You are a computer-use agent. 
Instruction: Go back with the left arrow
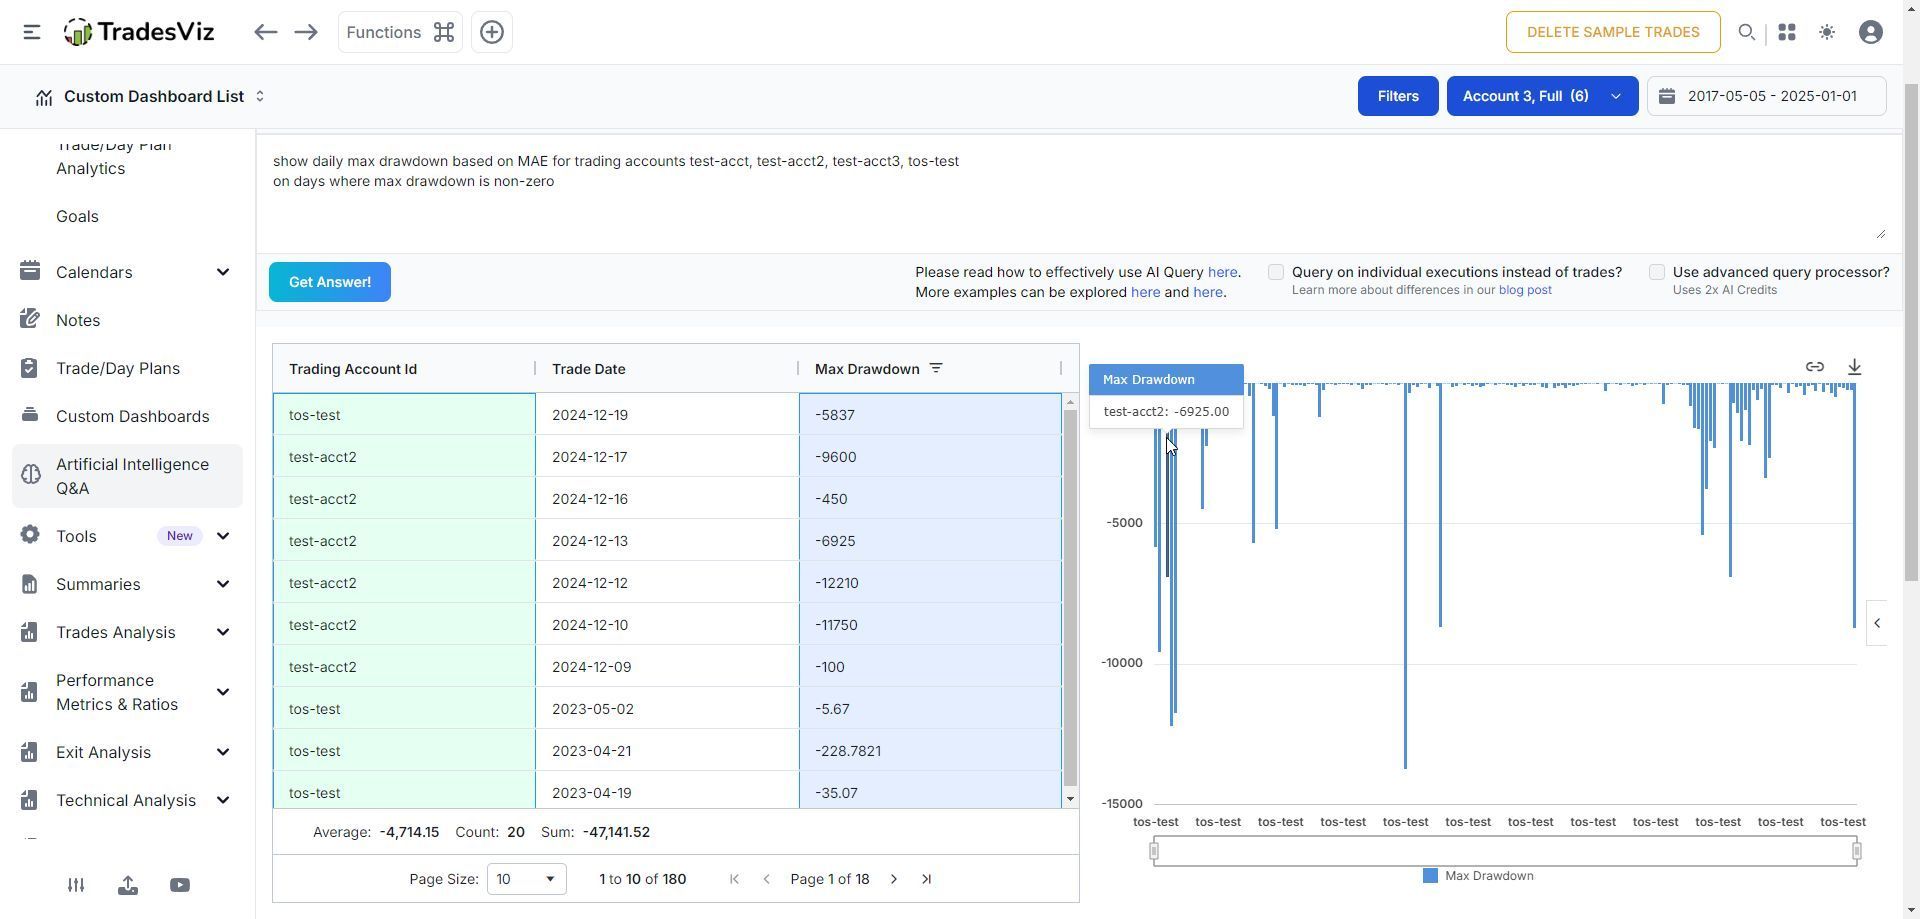(x=265, y=32)
